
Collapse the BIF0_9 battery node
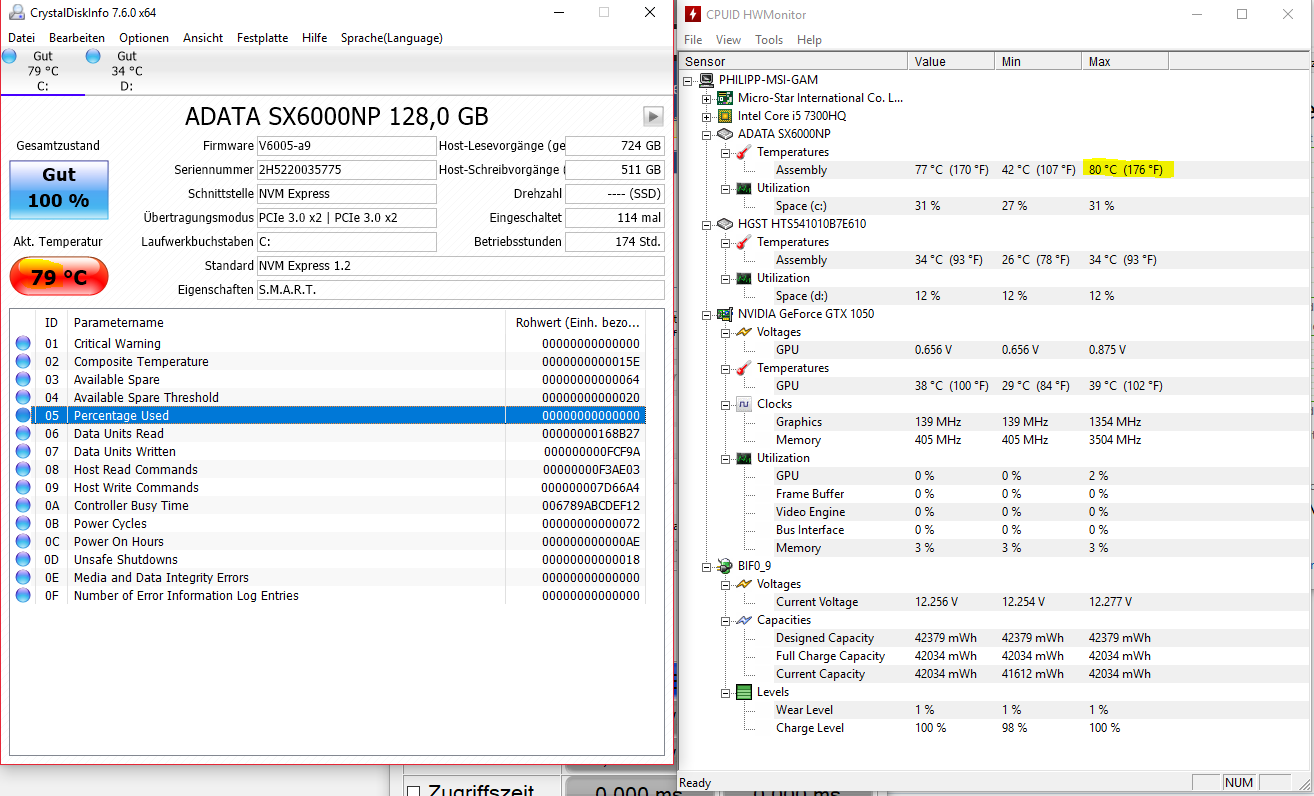click(x=707, y=566)
